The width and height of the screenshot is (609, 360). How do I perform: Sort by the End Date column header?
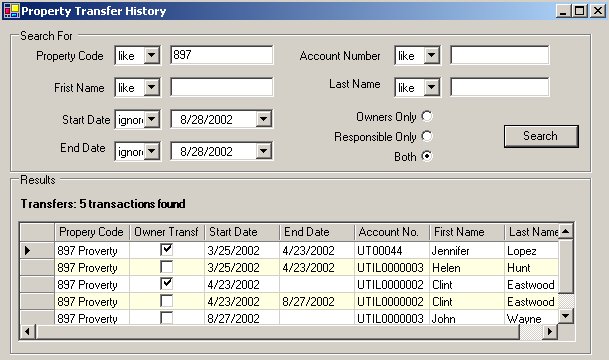[x=317, y=232]
